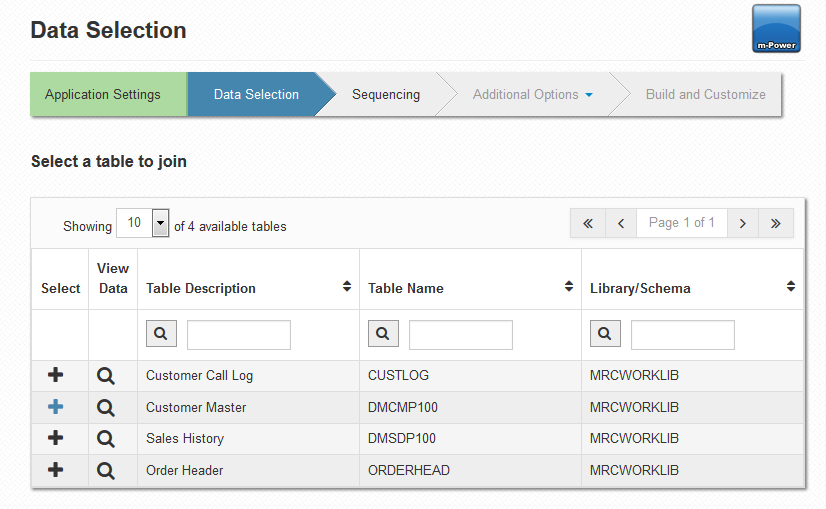
Task: Click the Customer Call Log description
Action: pos(199,376)
